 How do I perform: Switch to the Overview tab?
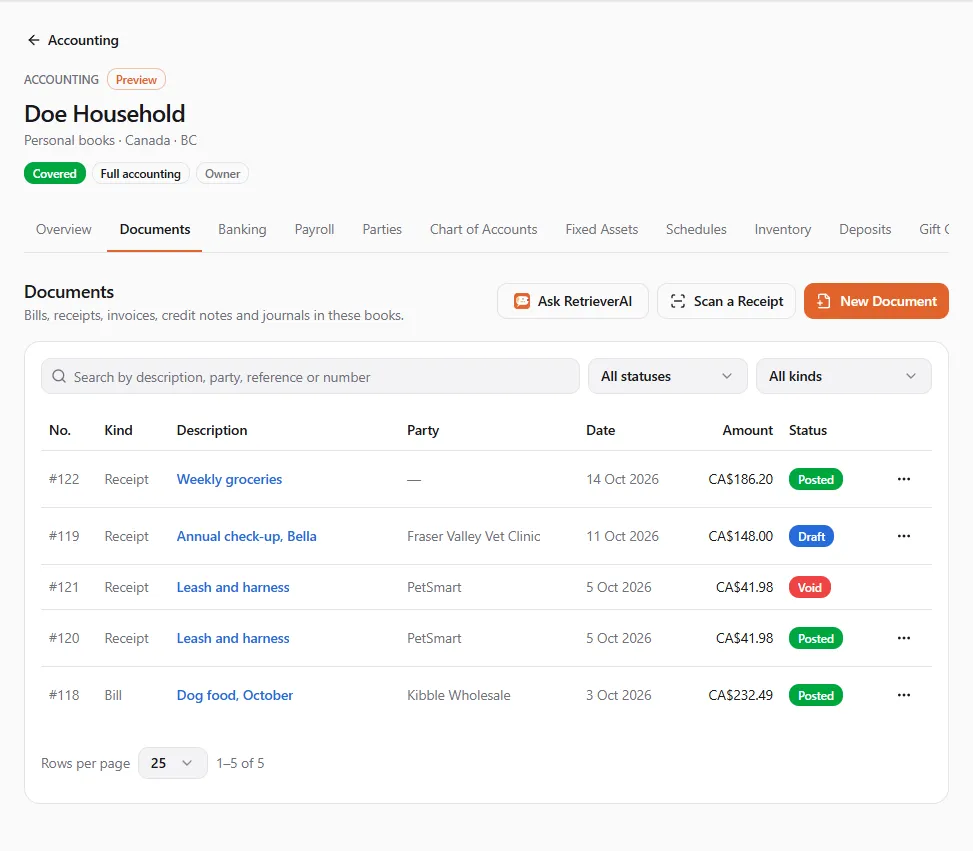64,230
